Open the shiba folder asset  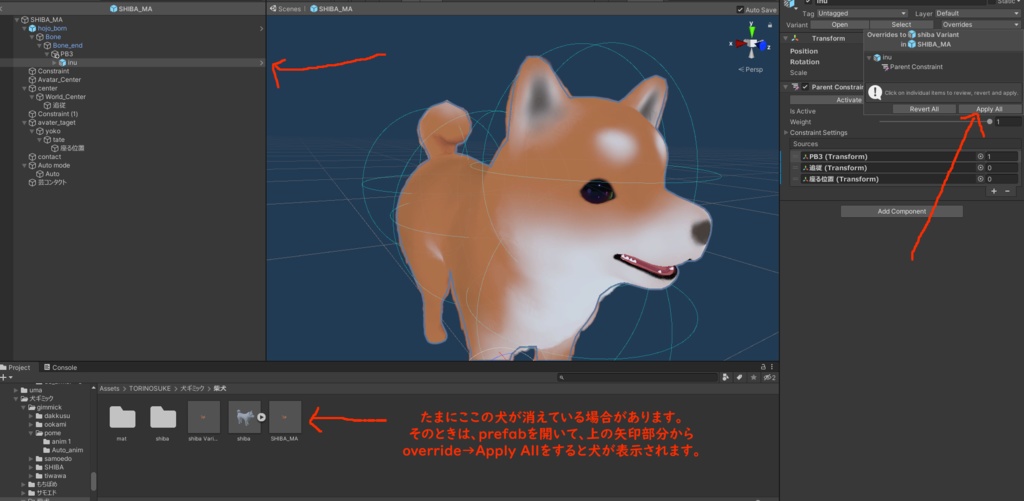click(163, 417)
